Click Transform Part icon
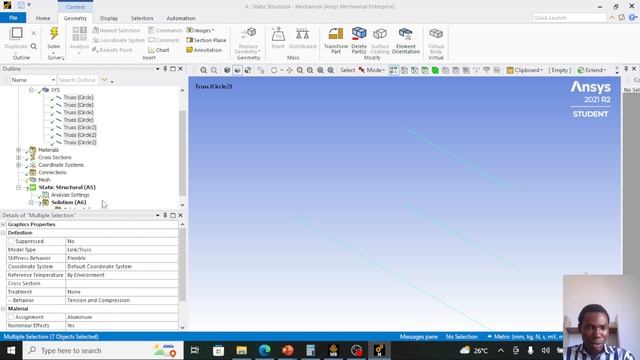Screen dimensions: 640x360 (336, 34)
